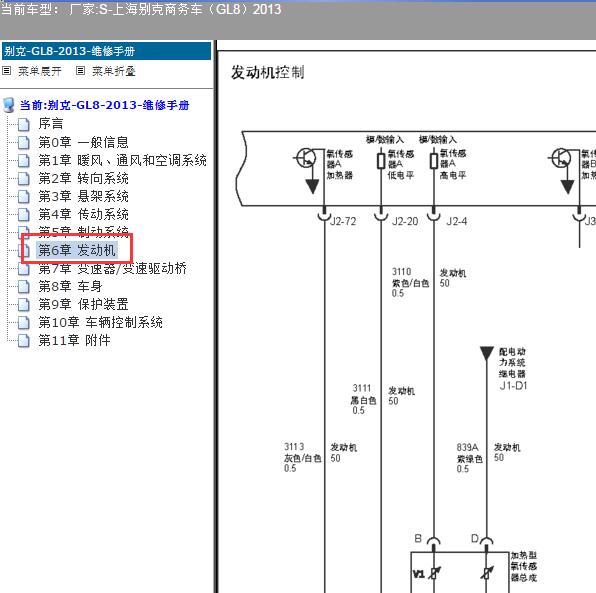Click 菜单折叠 to collapse the menu
The height and width of the screenshot is (593, 596).
coord(114,71)
